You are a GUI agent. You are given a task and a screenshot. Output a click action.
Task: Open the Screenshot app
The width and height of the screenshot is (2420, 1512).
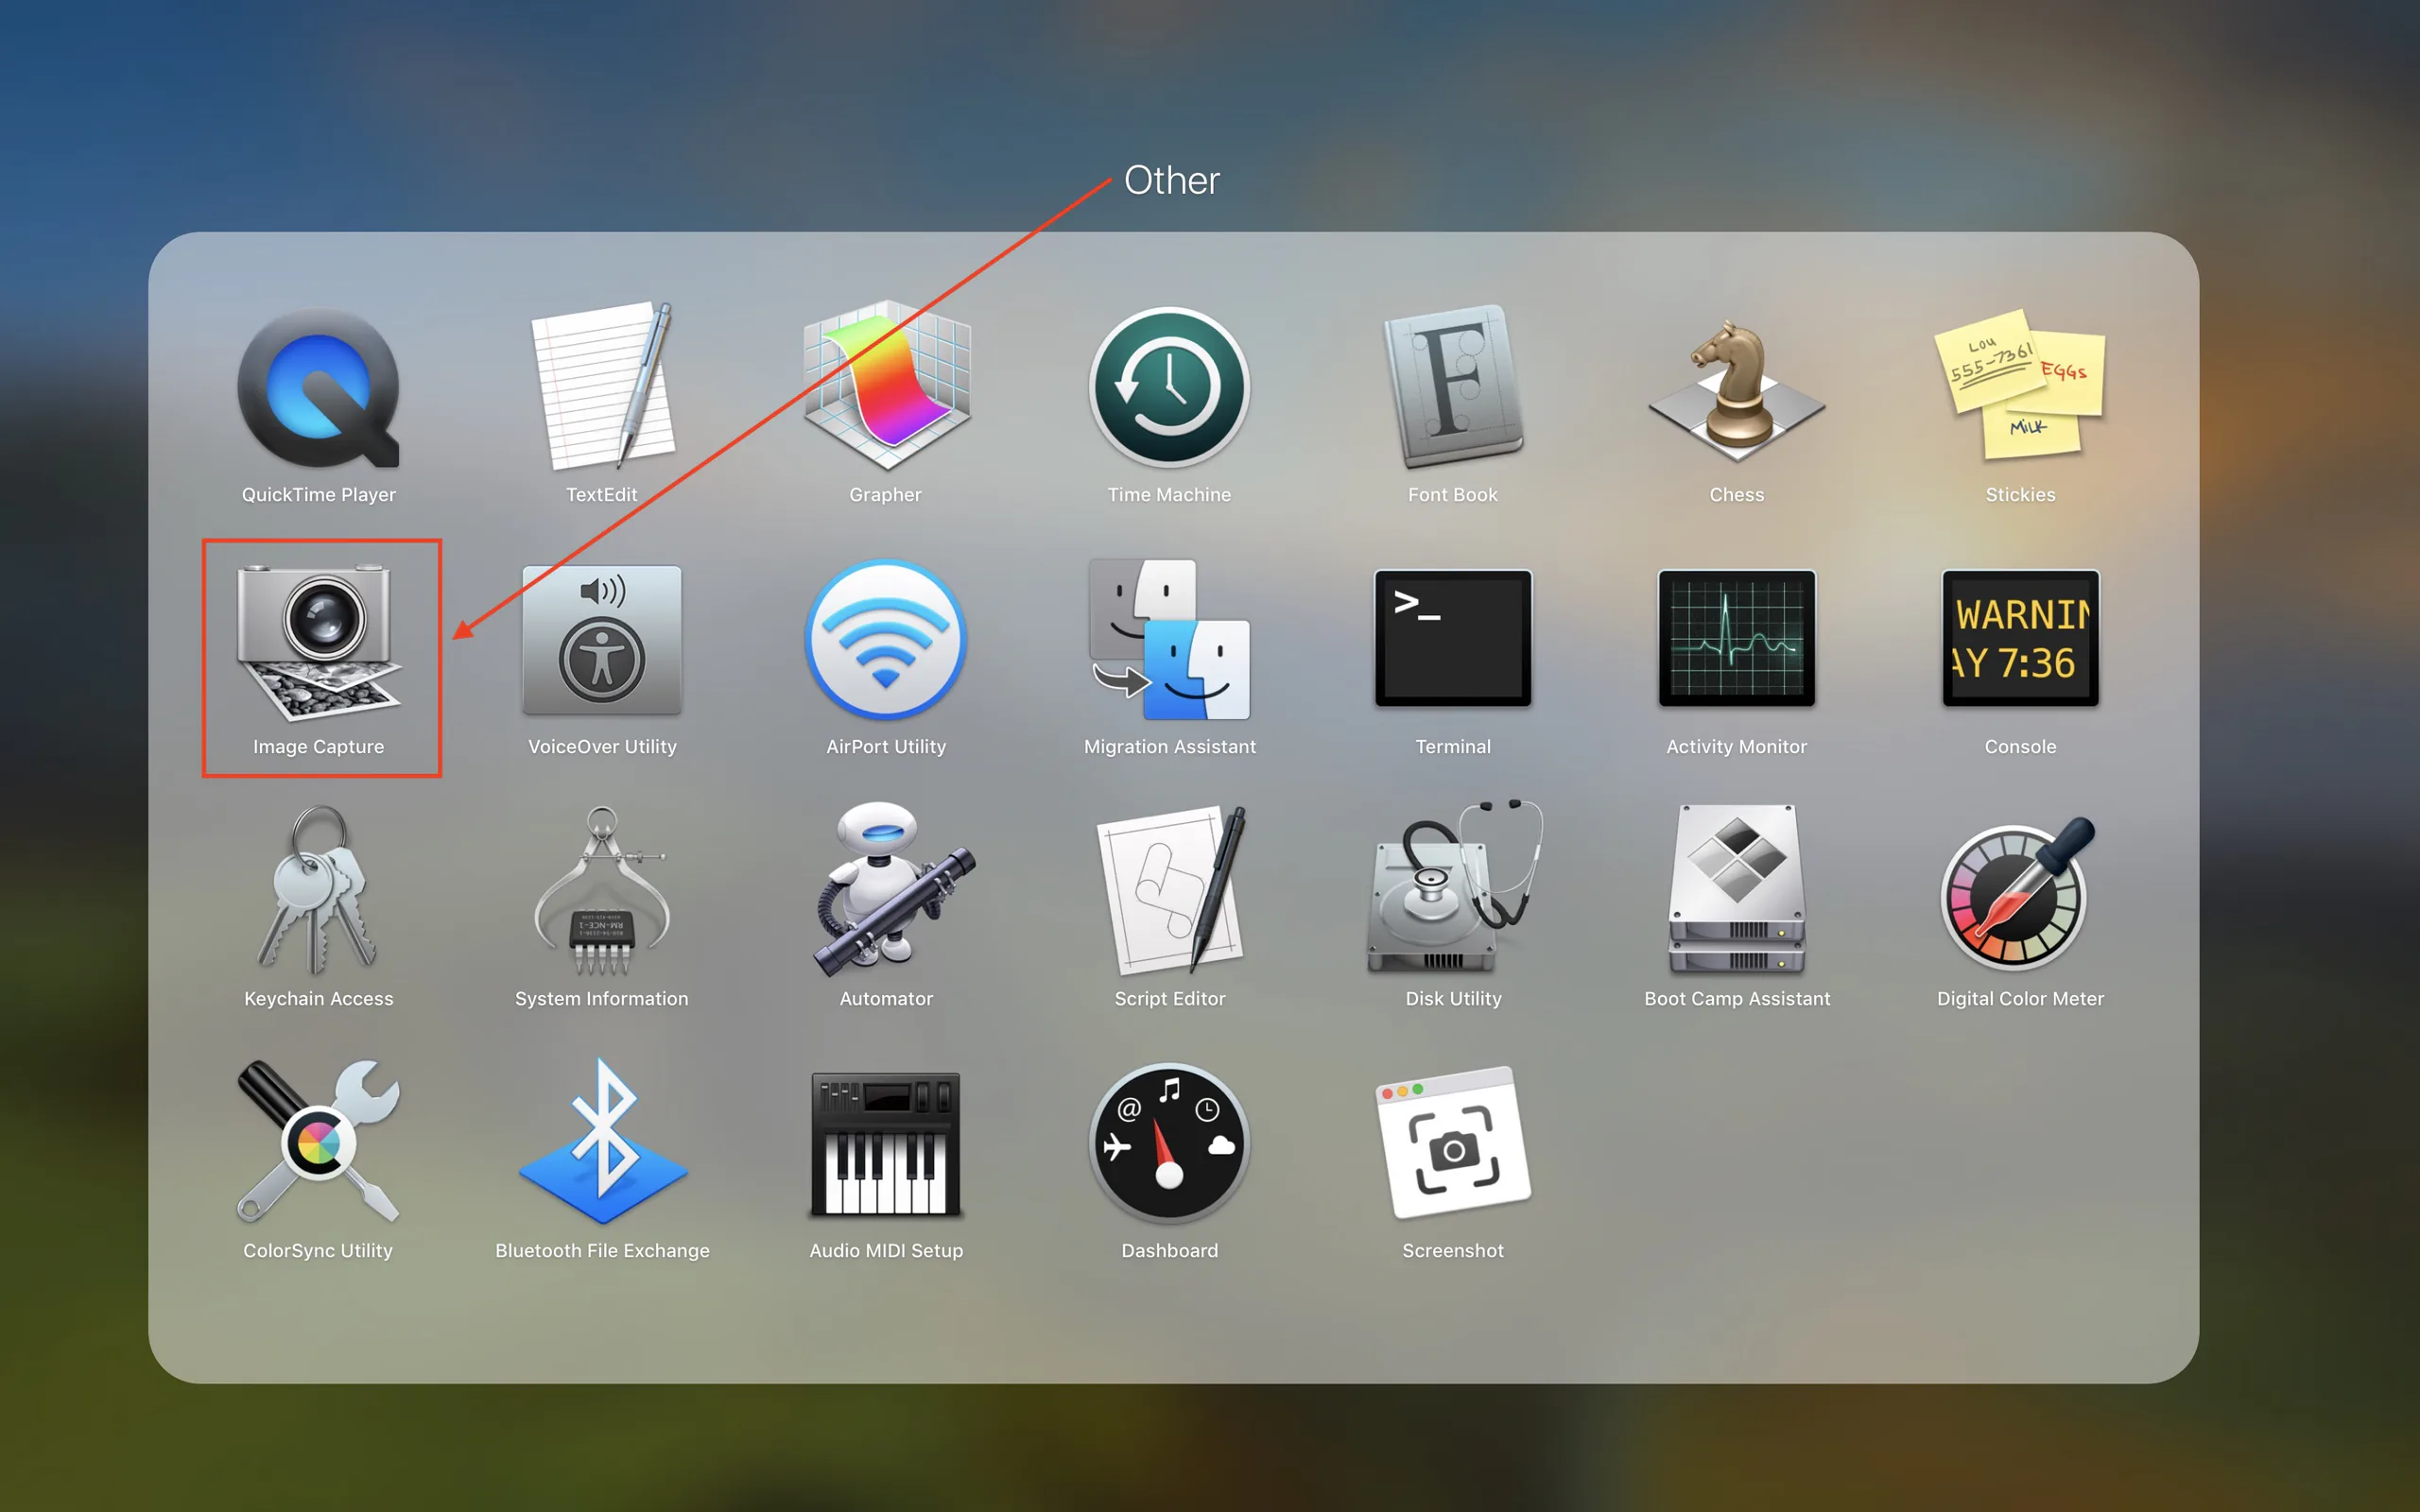(x=1453, y=1143)
